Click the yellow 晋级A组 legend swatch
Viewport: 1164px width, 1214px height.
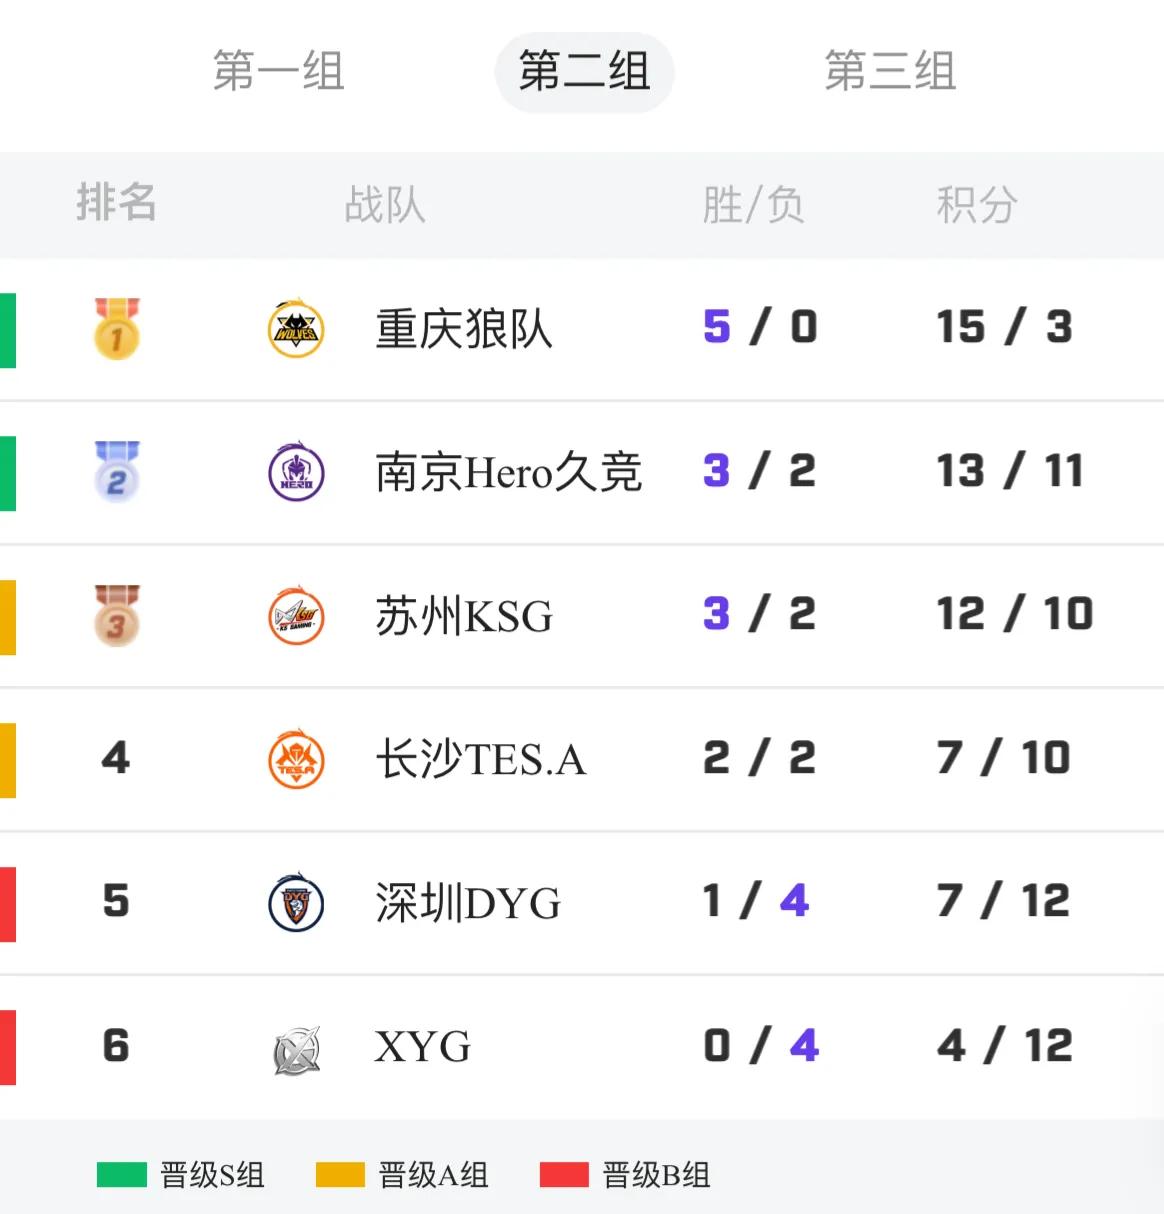click(x=340, y=1174)
